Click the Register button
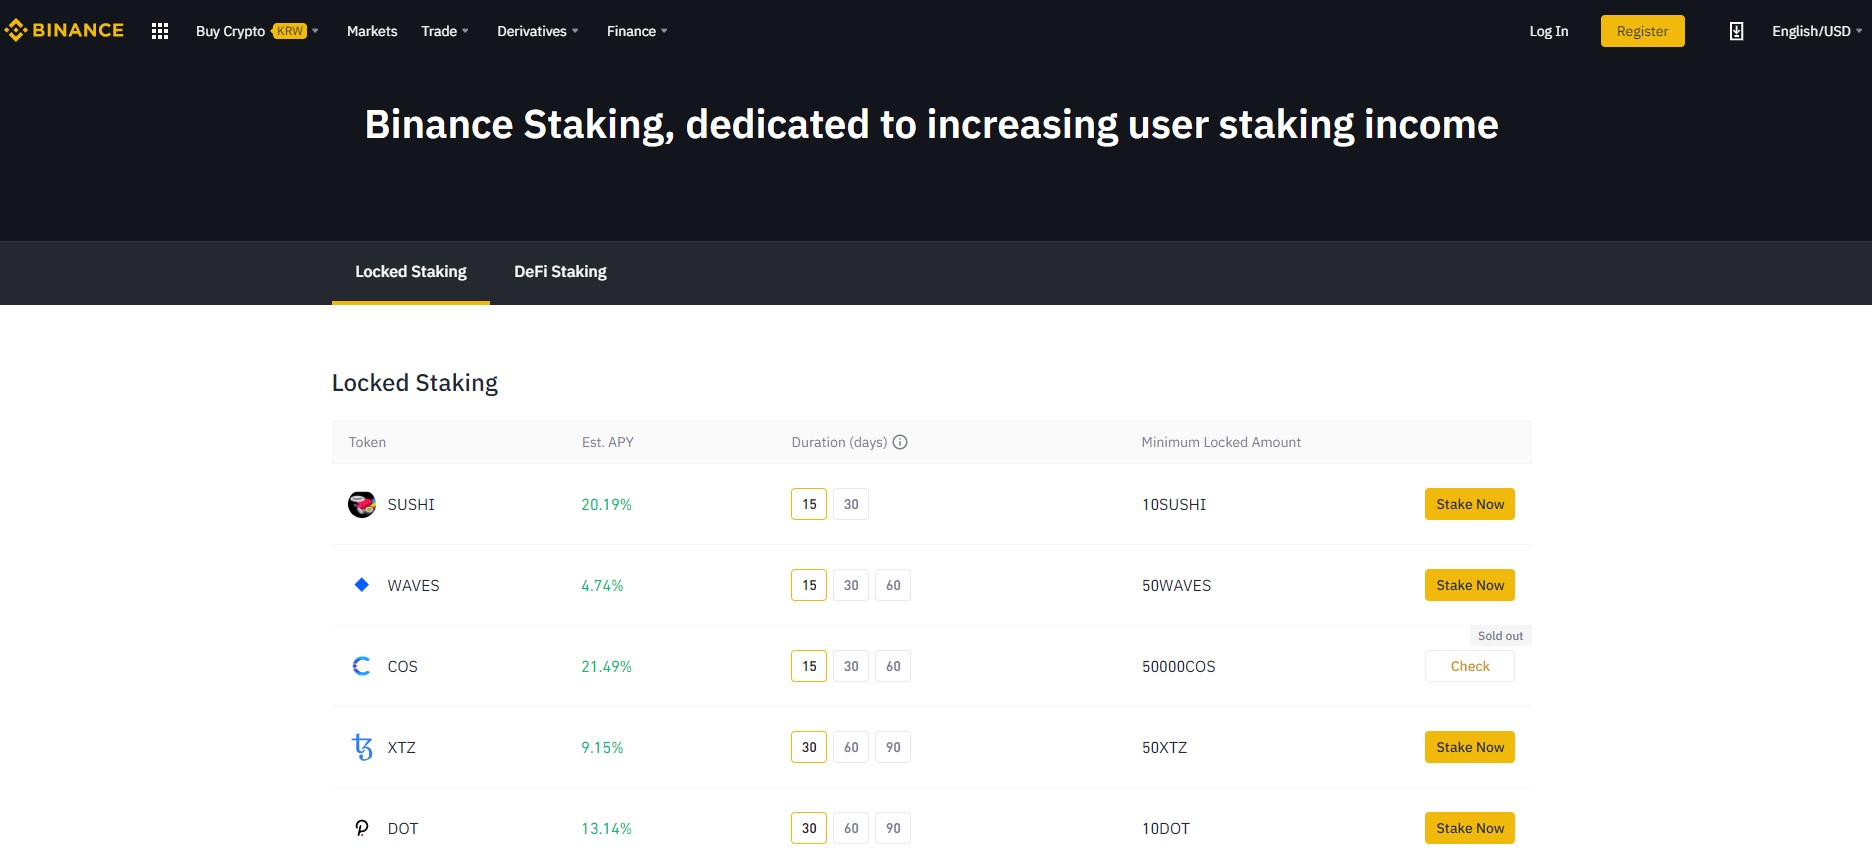Viewport: 1872px width, 866px height. pos(1643,31)
